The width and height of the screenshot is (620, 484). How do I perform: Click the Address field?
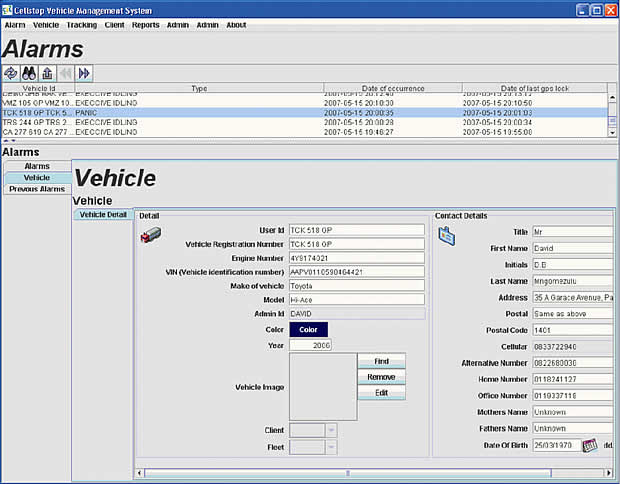point(573,297)
